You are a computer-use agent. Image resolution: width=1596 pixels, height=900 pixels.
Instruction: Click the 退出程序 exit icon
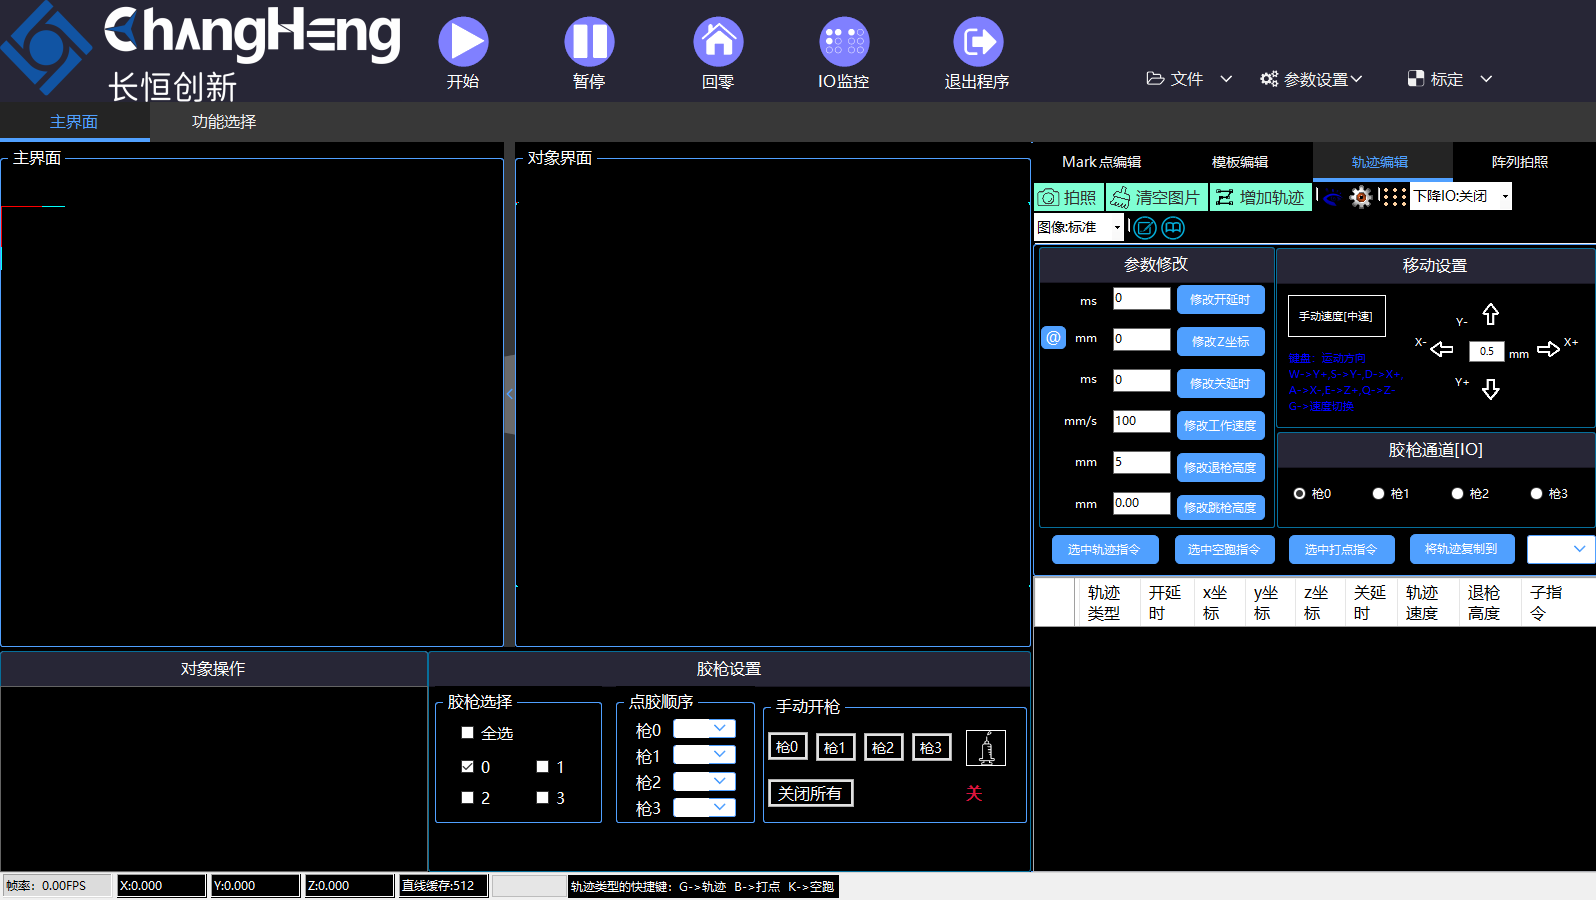pos(977,42)
